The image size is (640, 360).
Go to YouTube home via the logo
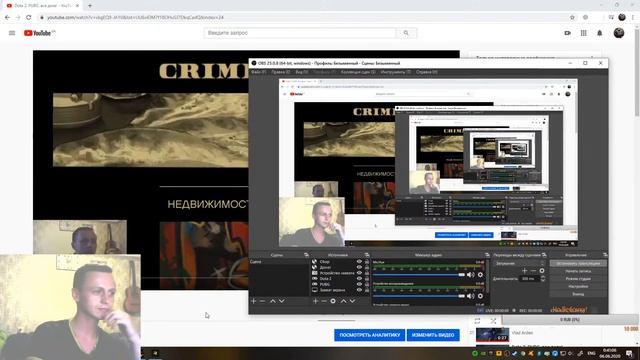coord(37,33)
